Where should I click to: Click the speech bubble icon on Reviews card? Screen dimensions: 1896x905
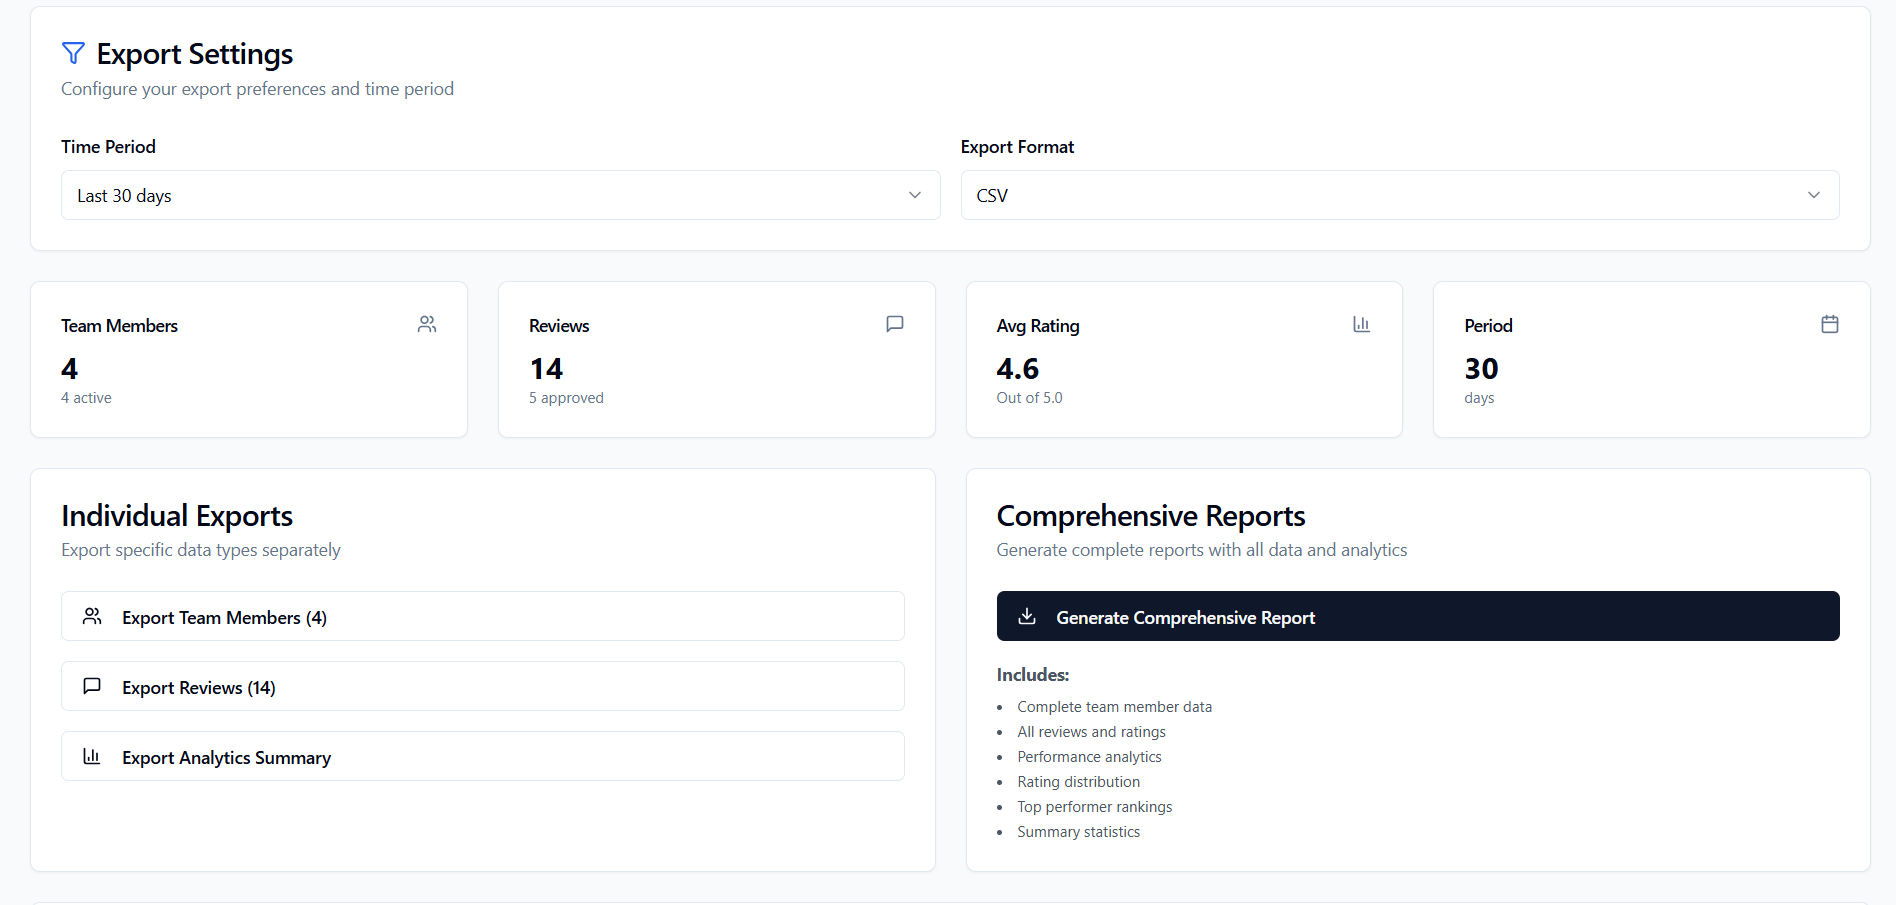(894, 324)
